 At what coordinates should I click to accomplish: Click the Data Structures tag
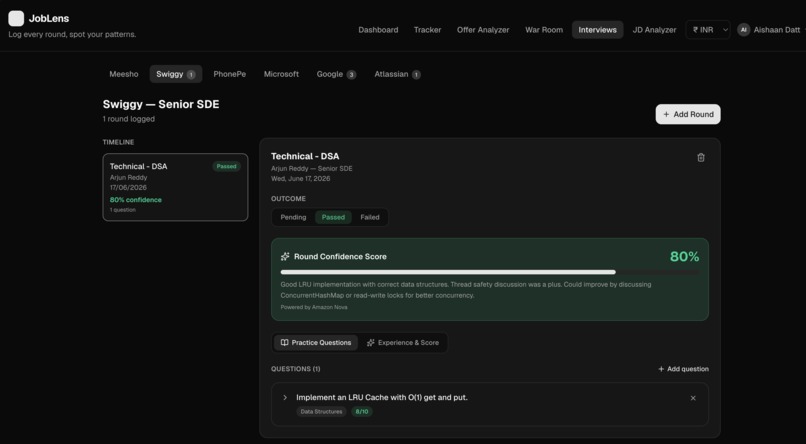tap(321, 412)
